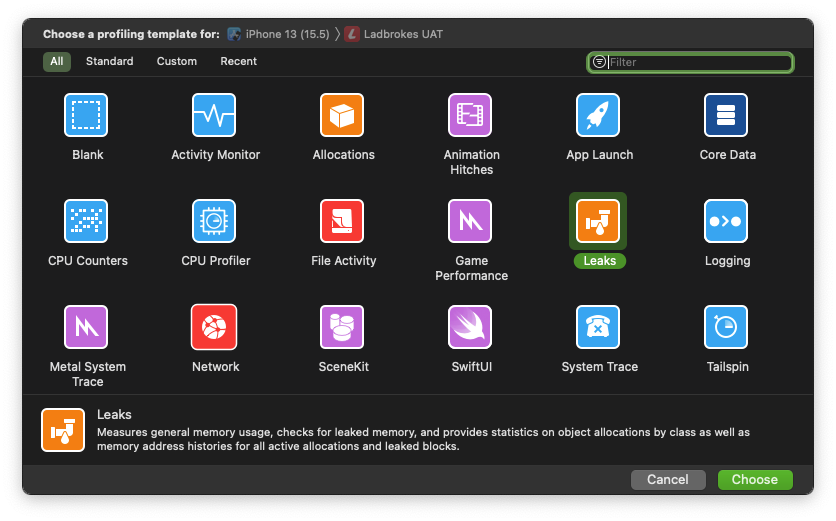Viewport: 836px width, 521px height.
Task: Pick the Network template icon
Action: pos(214,327)
